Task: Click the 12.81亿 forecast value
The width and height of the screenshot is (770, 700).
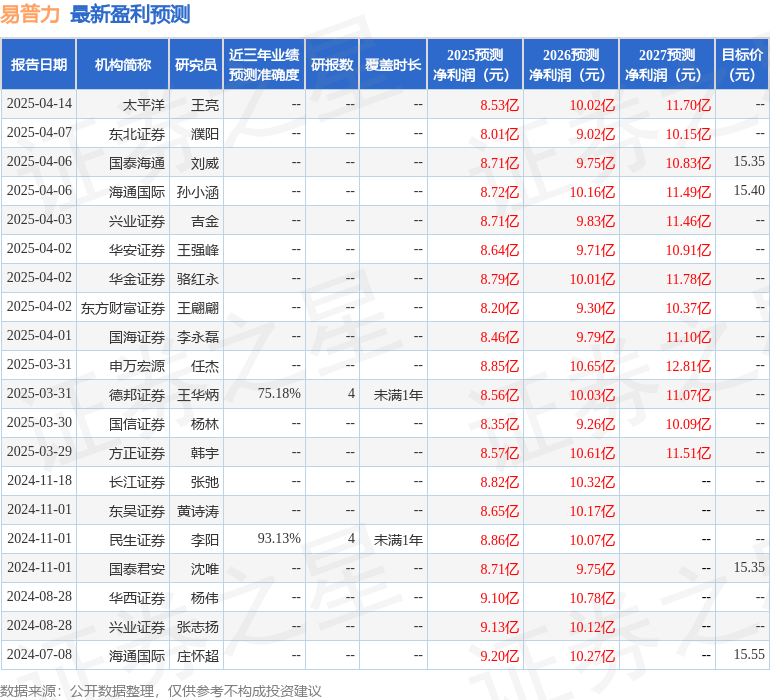Action: pyautogui.click(x=688, y=366)
